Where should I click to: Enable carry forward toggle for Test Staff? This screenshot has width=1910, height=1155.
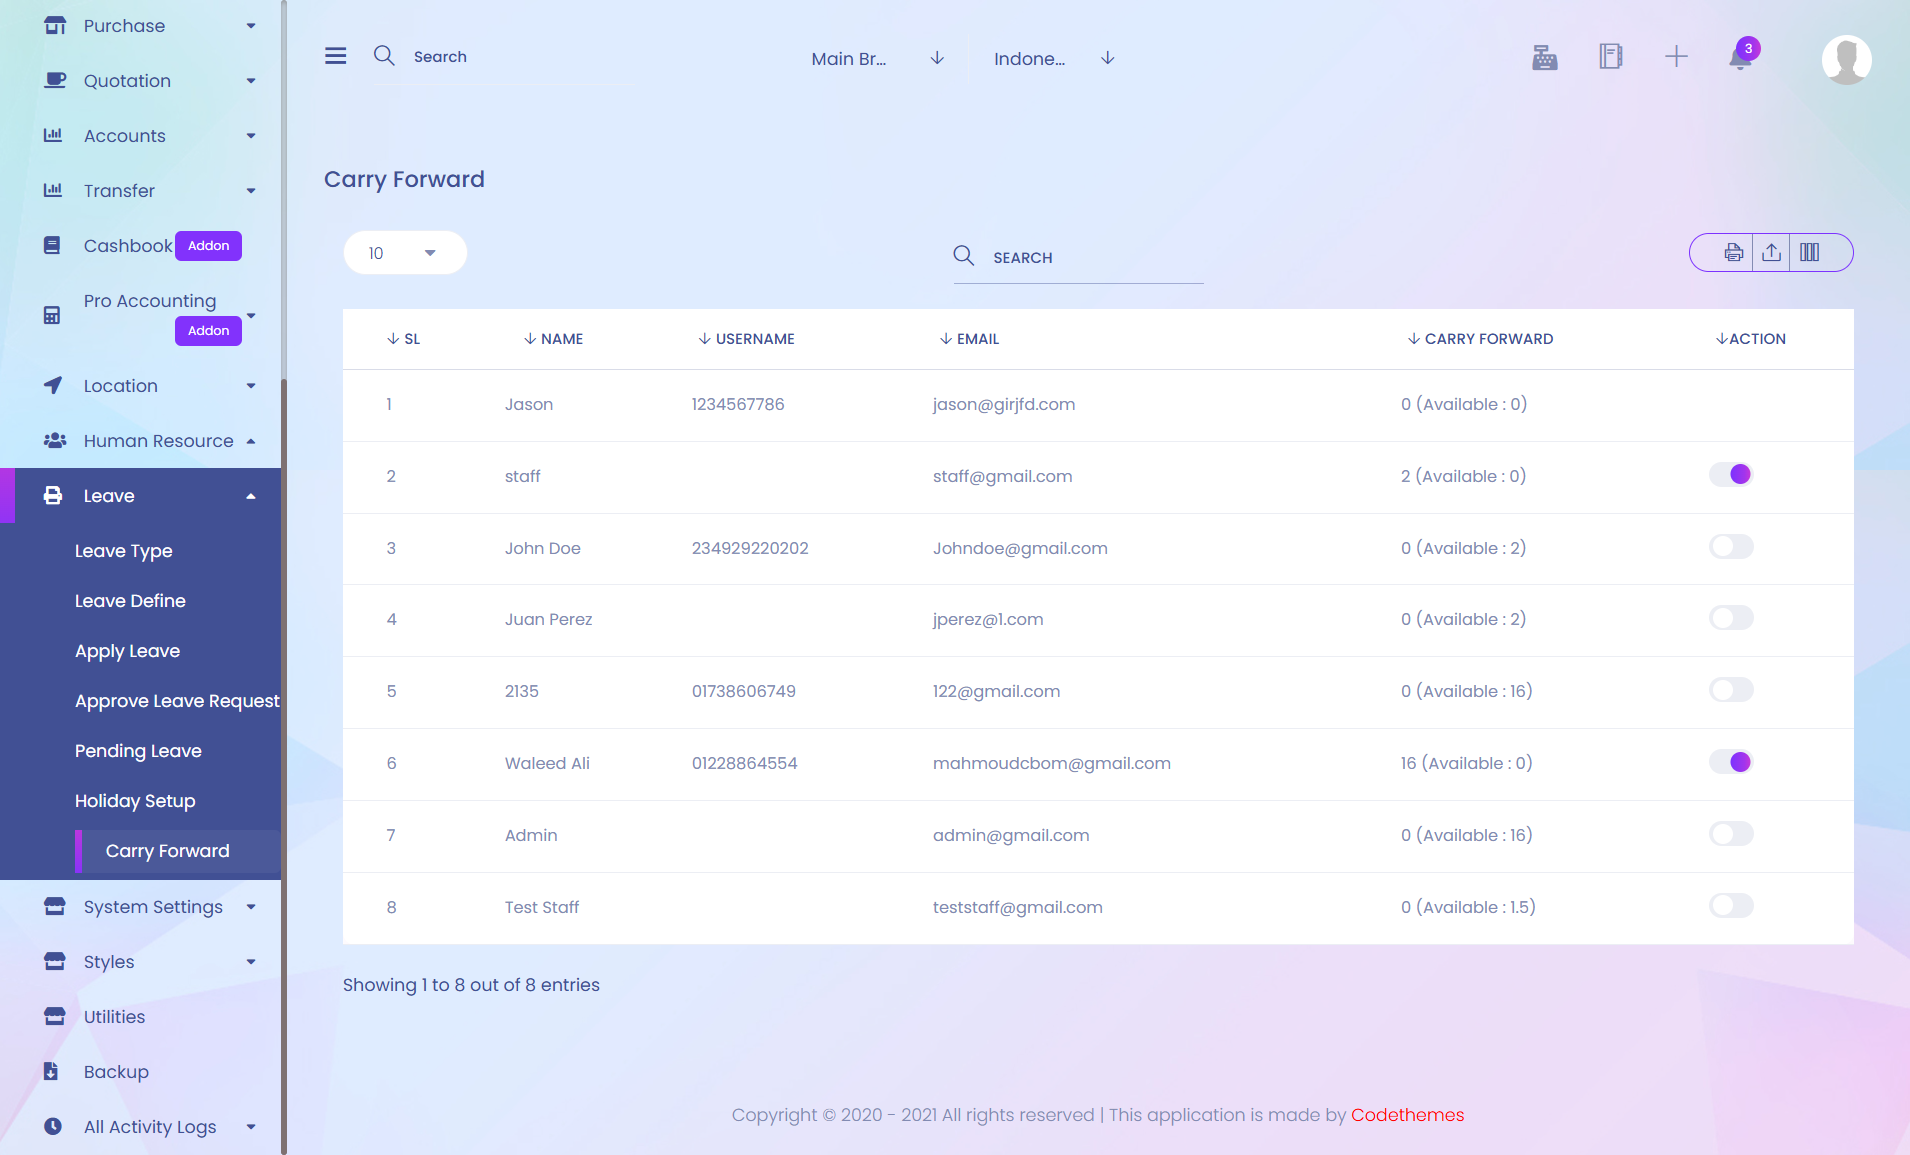coord(1731,906)
